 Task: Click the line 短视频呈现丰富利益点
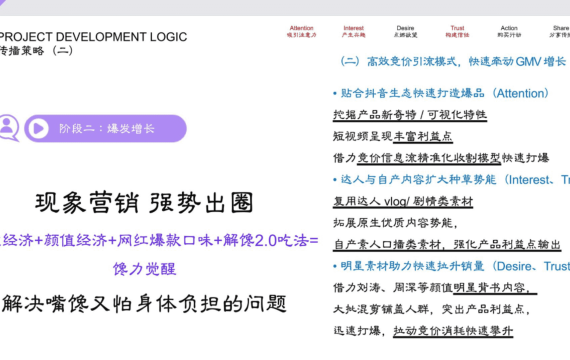click(x=393, y=136)
